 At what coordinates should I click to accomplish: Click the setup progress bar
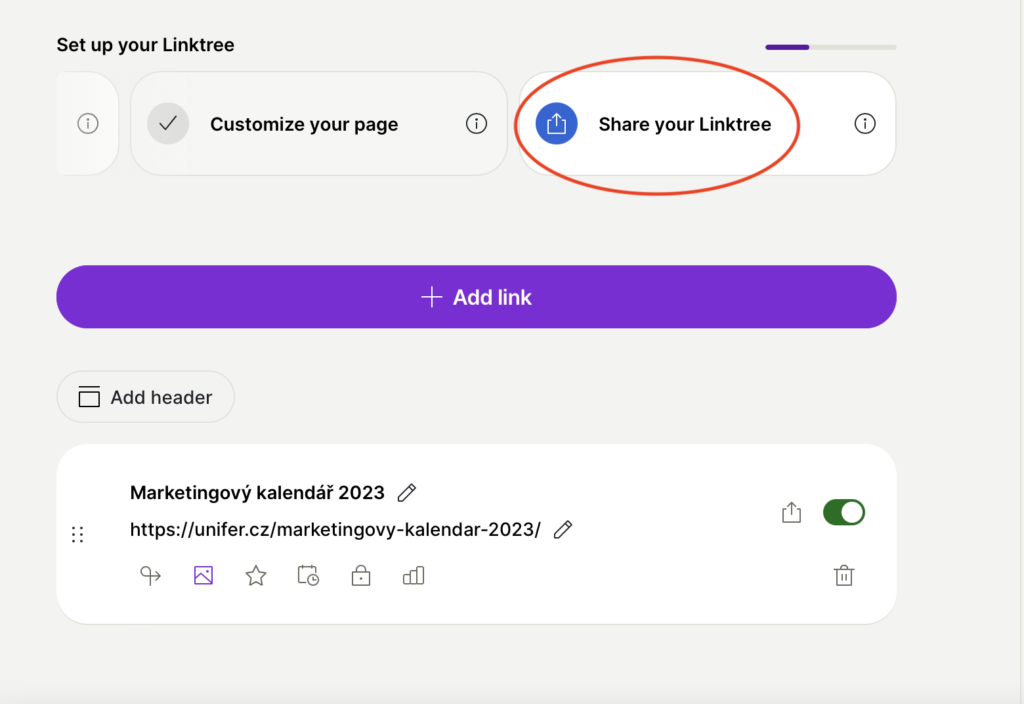pos(830,47)
